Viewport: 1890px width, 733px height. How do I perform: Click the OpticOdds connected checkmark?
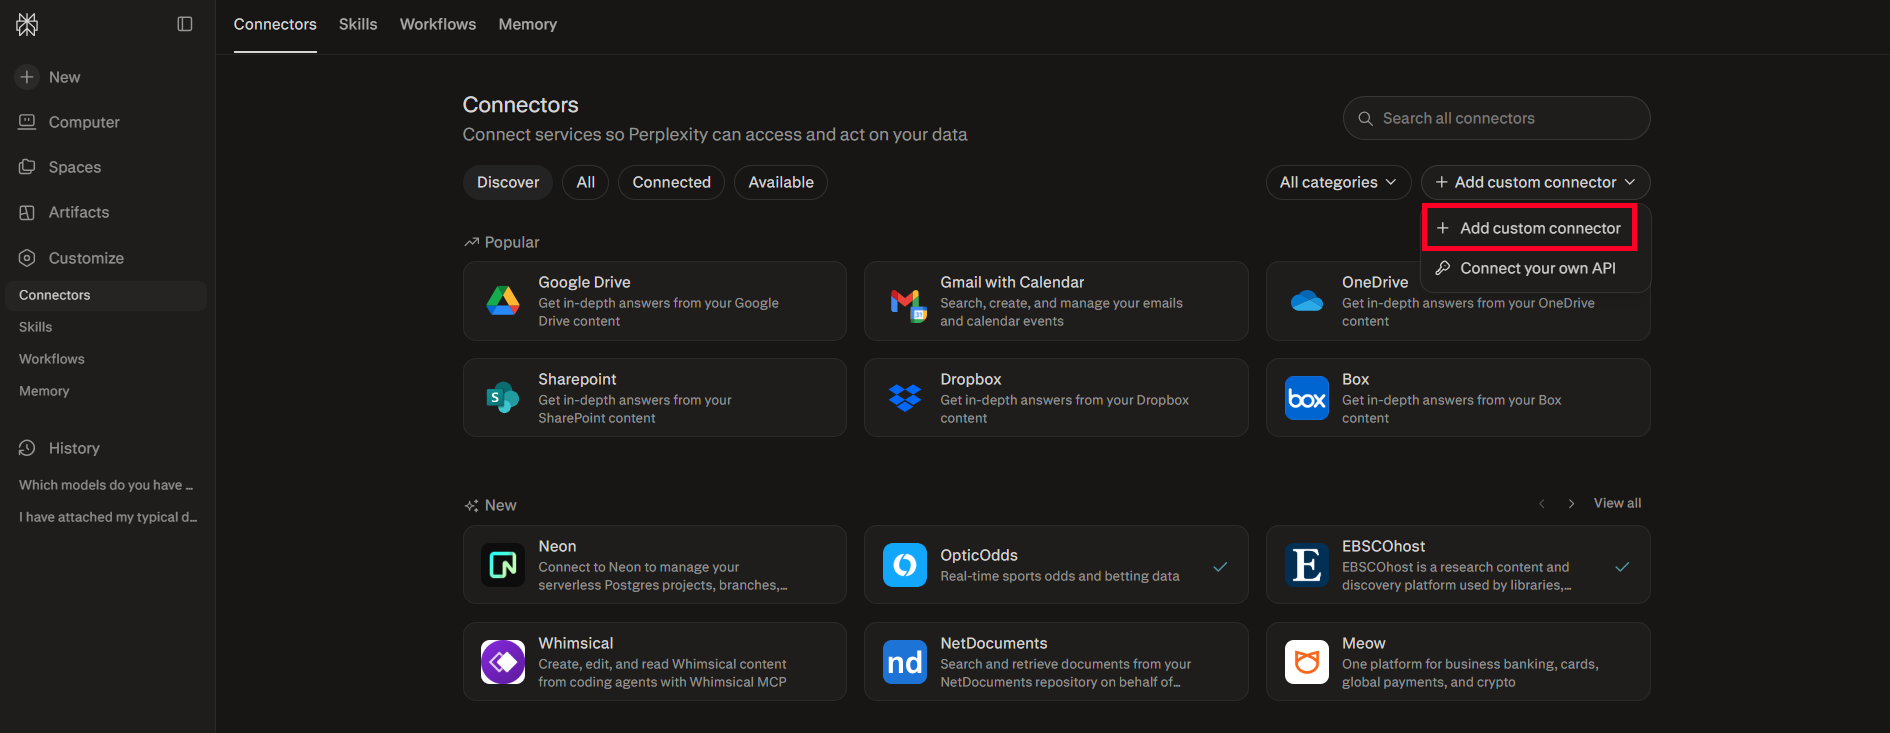click(x=1220, y=566)
